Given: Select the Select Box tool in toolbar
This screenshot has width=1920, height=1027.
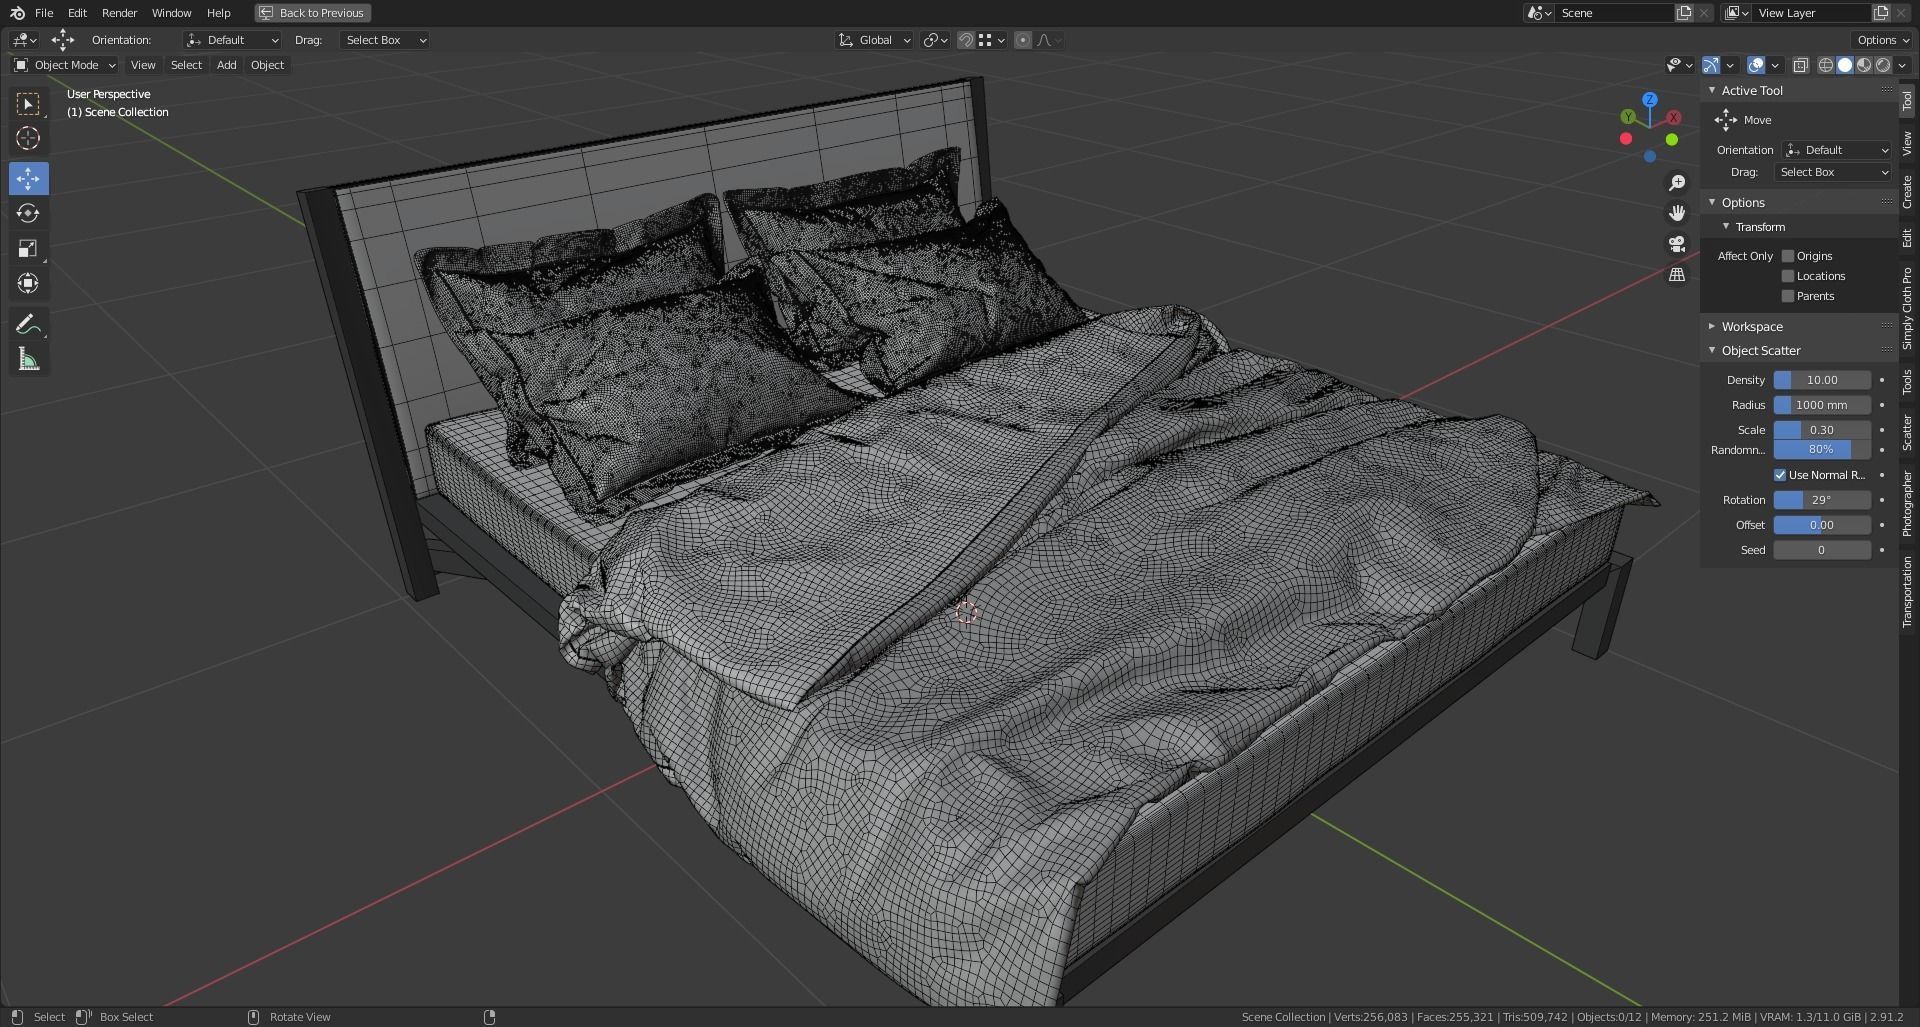Looking at the screenshot, I should click(28, 104).
